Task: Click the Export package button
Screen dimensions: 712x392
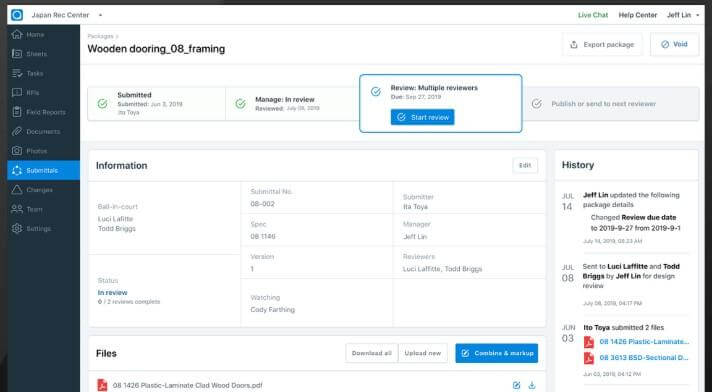Action: click(603, 45)
